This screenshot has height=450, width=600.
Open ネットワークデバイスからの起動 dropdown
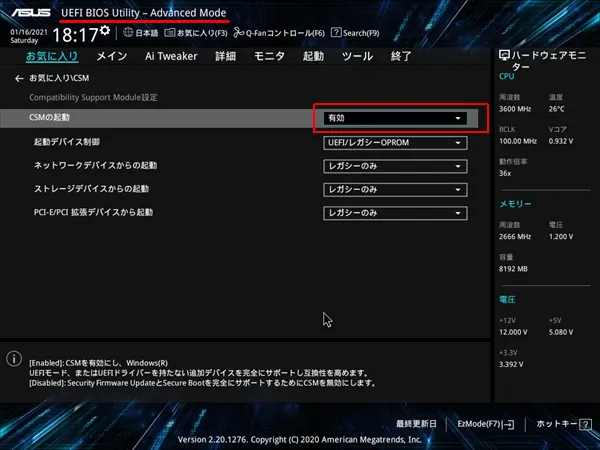[395, 166]
